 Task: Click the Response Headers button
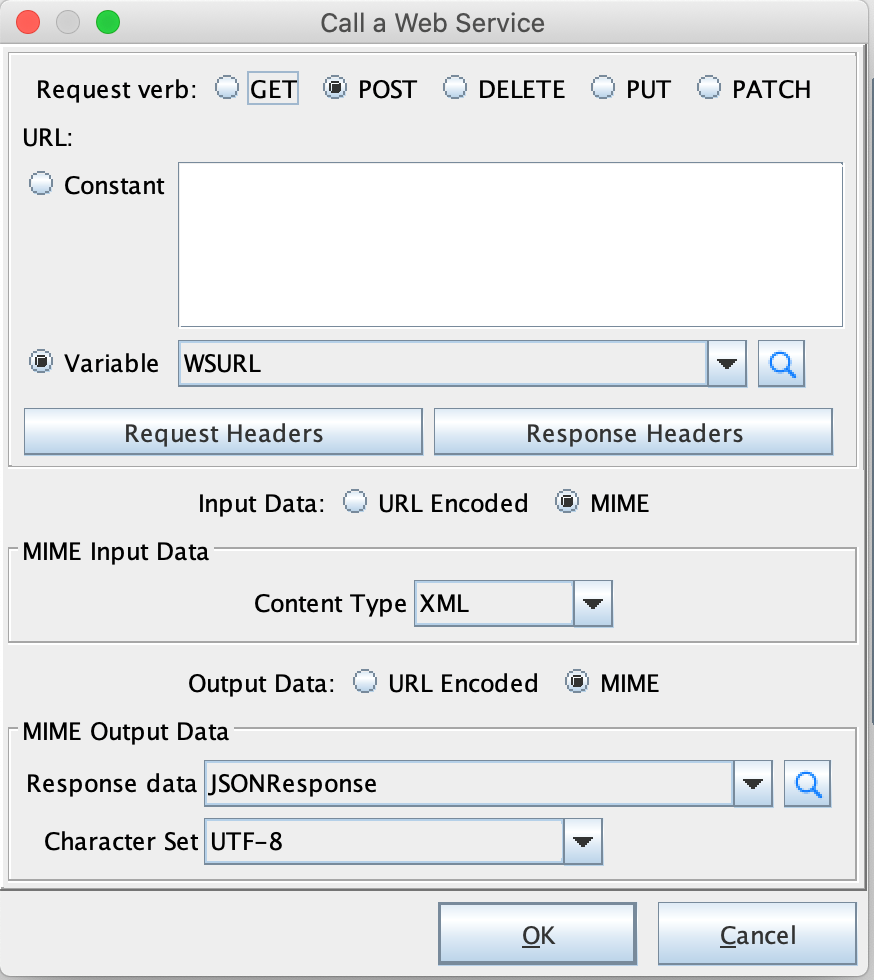[x=634, y=432]
